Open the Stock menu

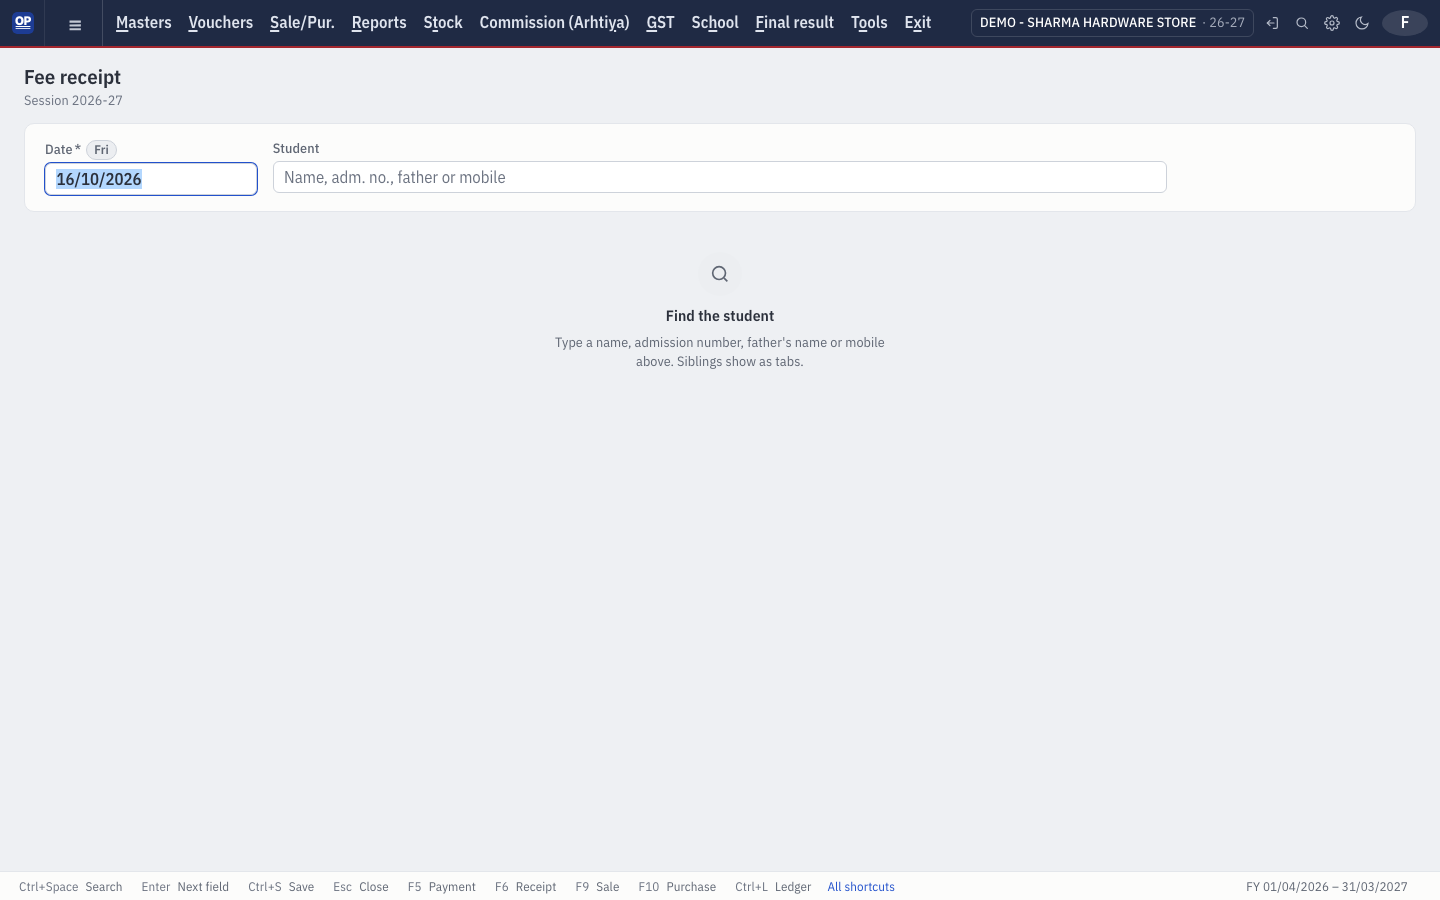(443, 23)
